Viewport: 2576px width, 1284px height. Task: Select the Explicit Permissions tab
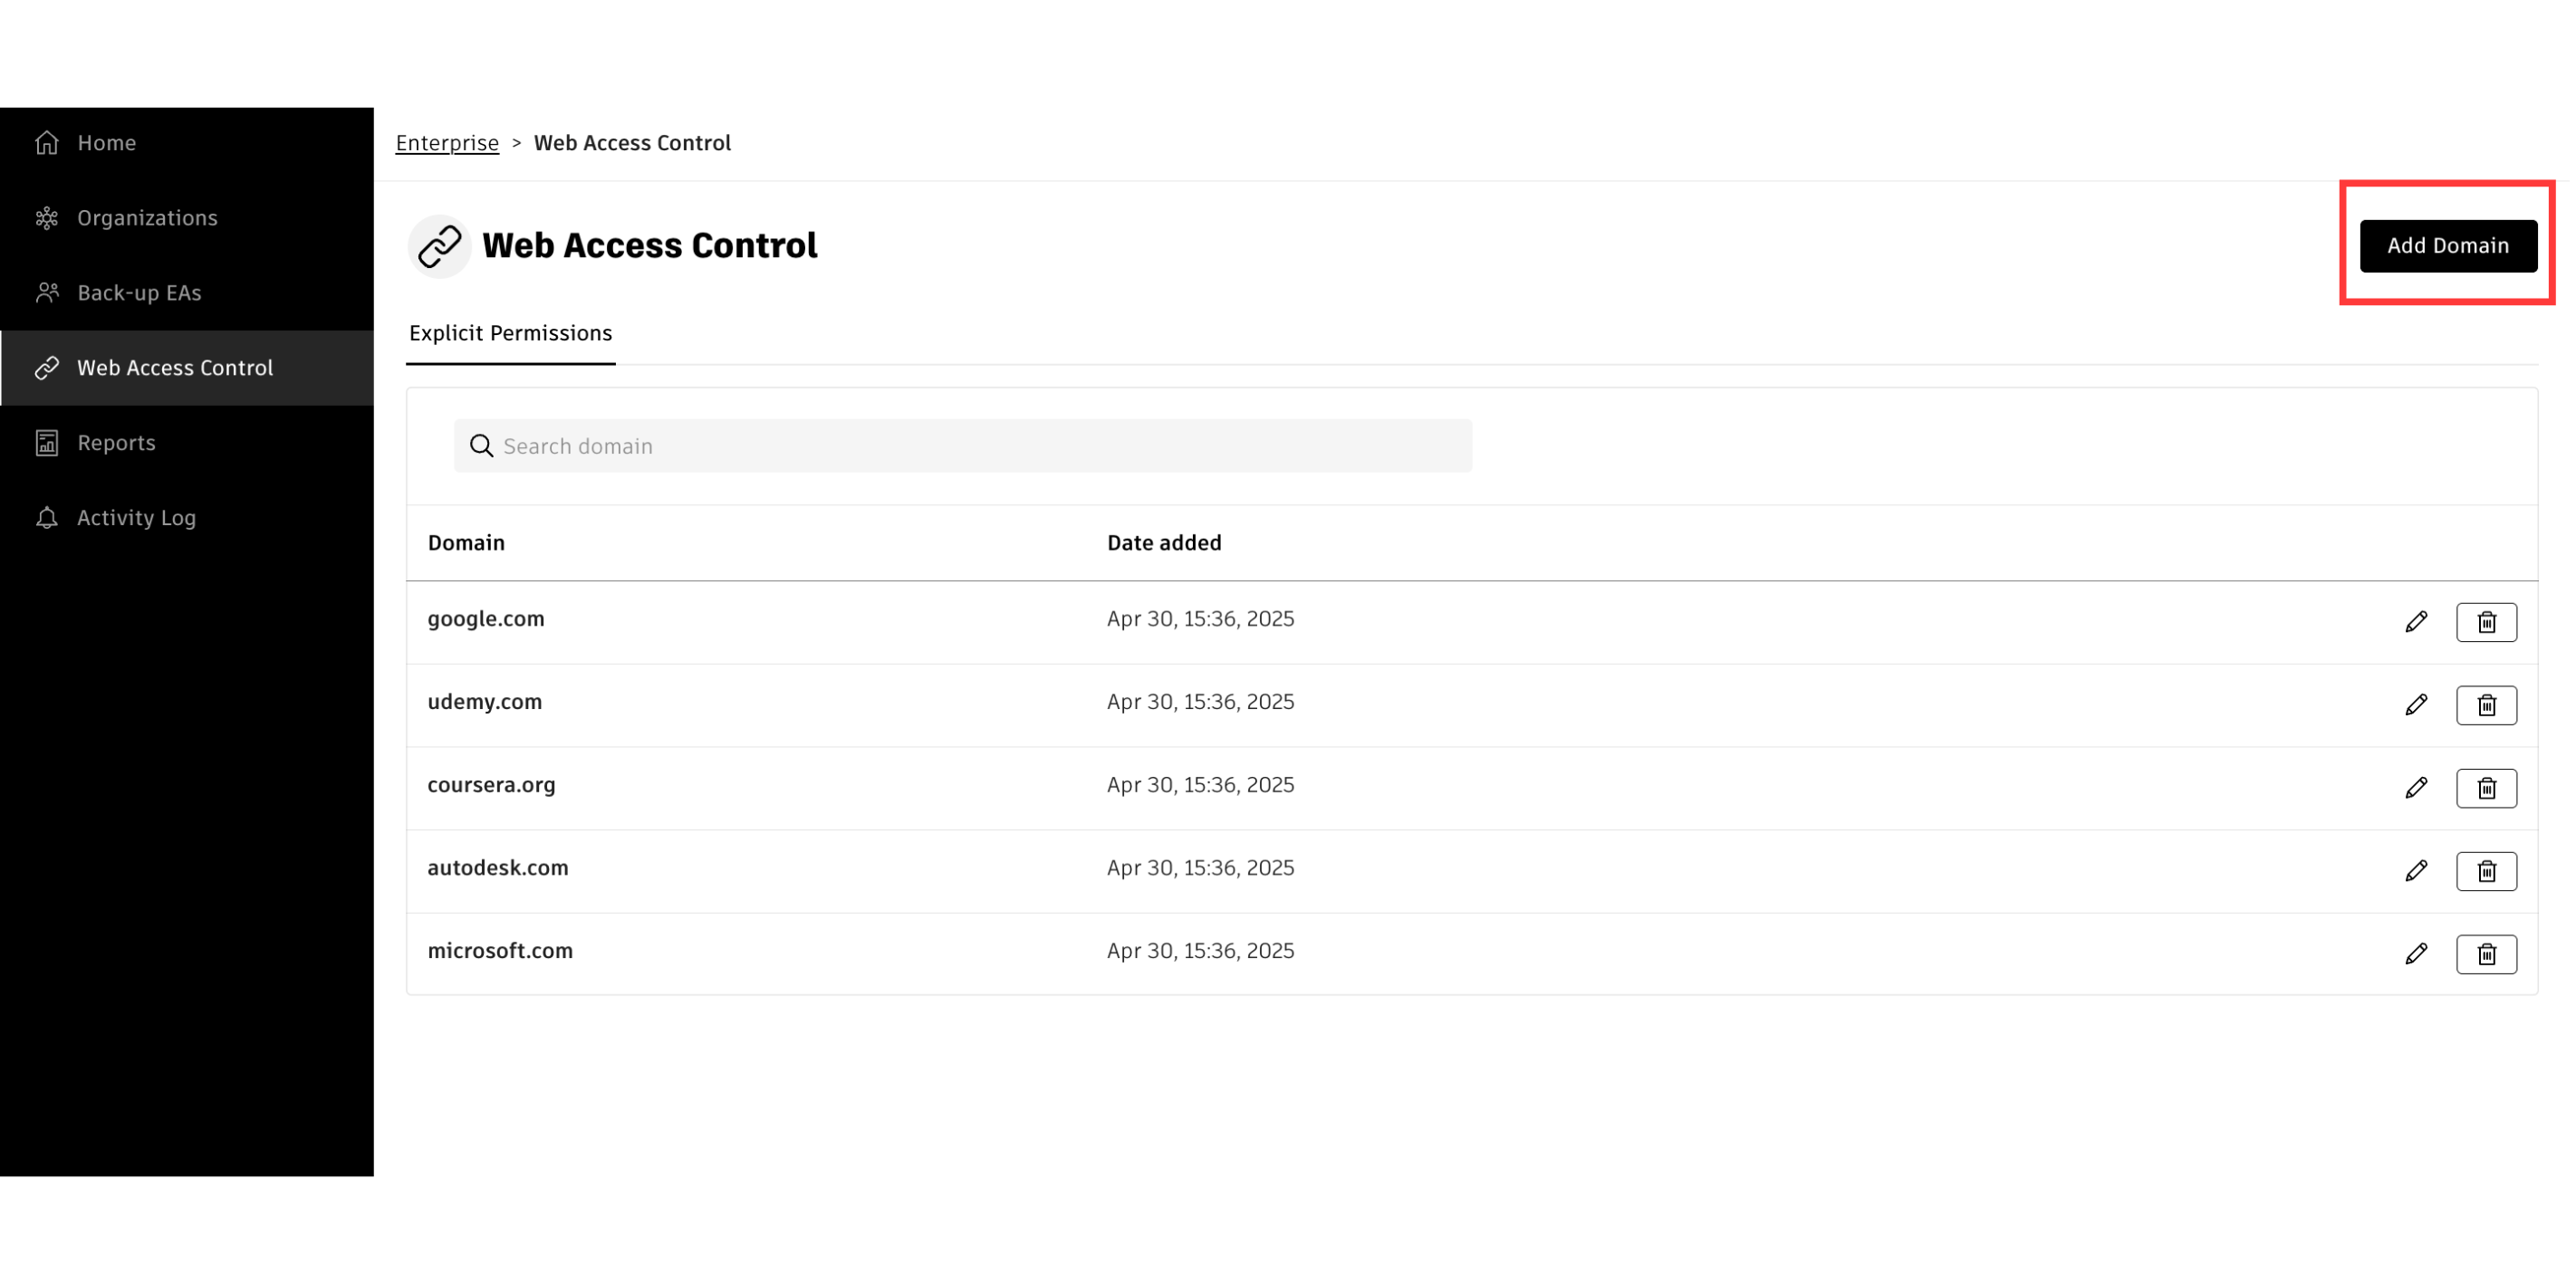click(510, 333)
